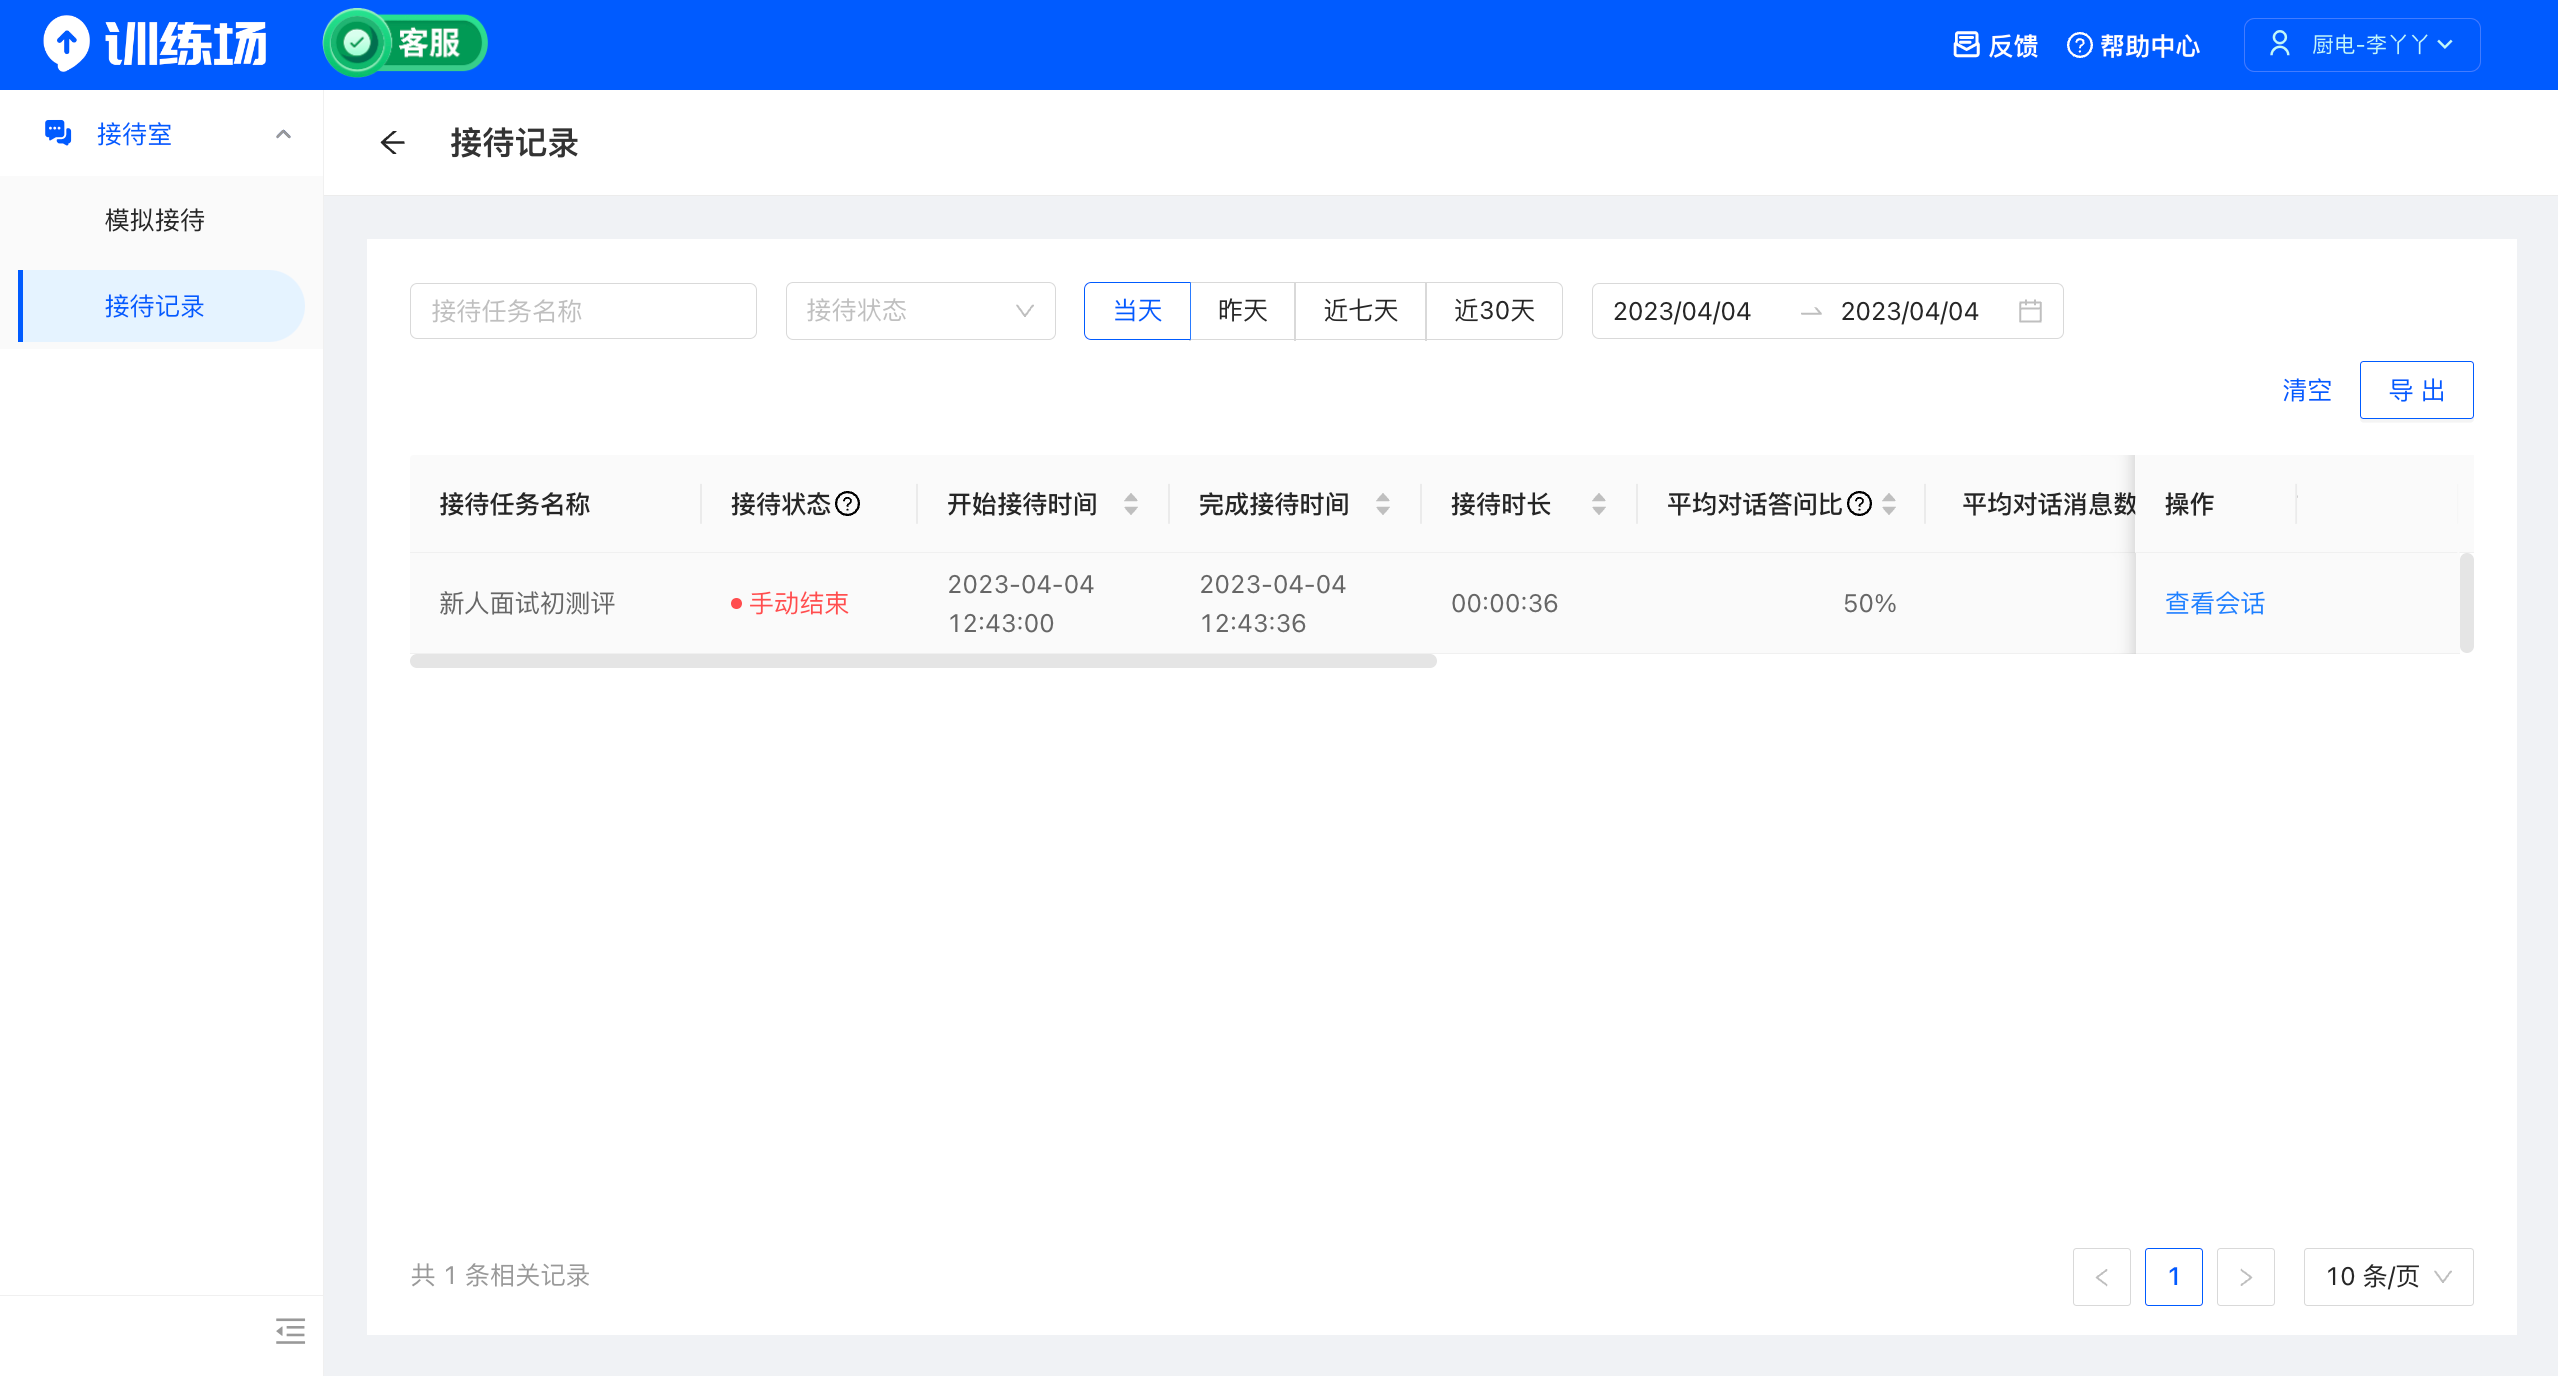Viewport: 2558px width, 1376px height.
Task: Focus the 接待任务名称 search field
Action: [x=583, y=311]
